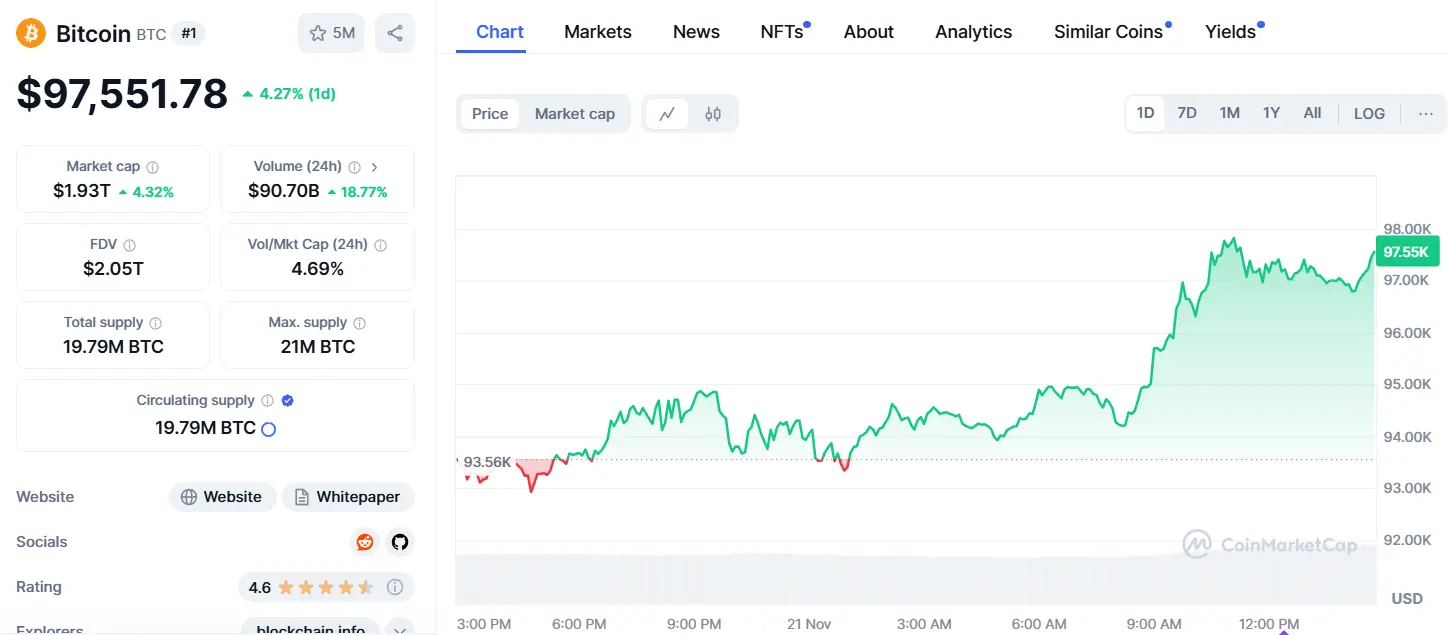Open the NFTs tab
This screenshot has height=635, width=1448.
(x=782, y=32)
